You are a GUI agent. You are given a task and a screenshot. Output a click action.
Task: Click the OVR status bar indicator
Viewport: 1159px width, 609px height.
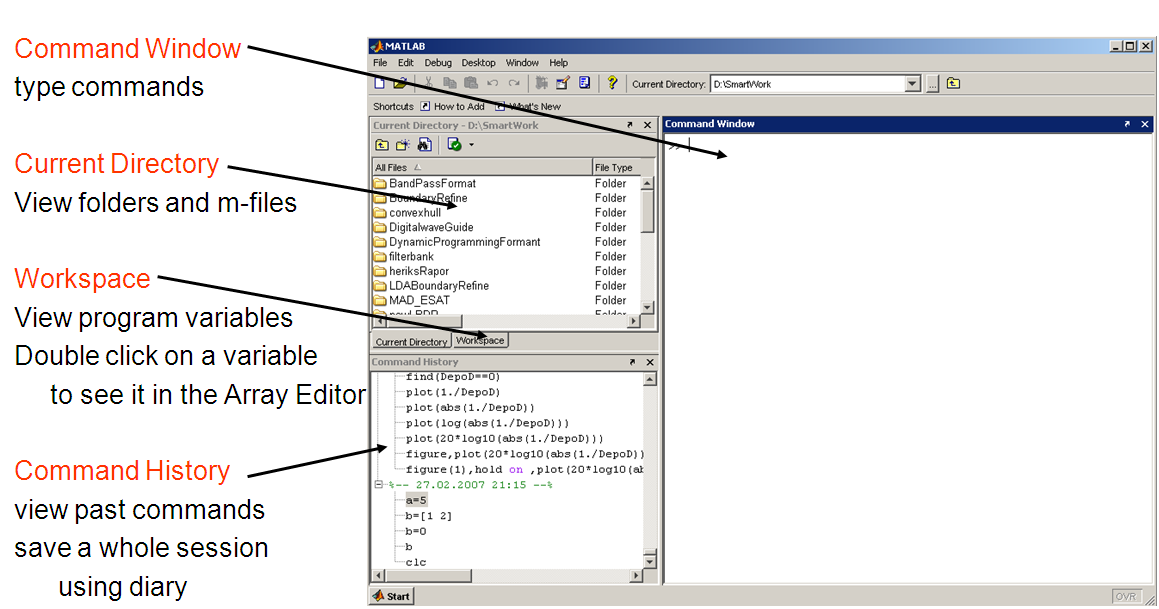pos(1126,596)
